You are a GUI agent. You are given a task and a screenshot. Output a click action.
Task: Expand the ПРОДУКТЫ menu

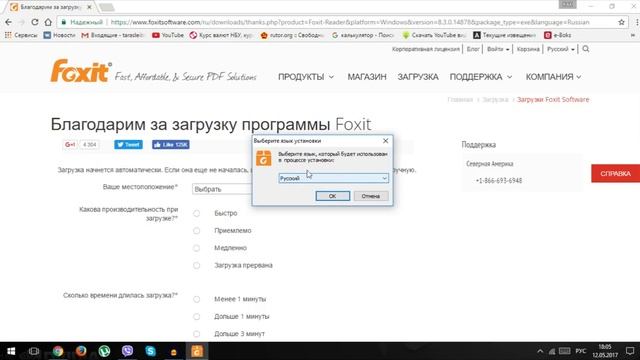coord(306,77)
